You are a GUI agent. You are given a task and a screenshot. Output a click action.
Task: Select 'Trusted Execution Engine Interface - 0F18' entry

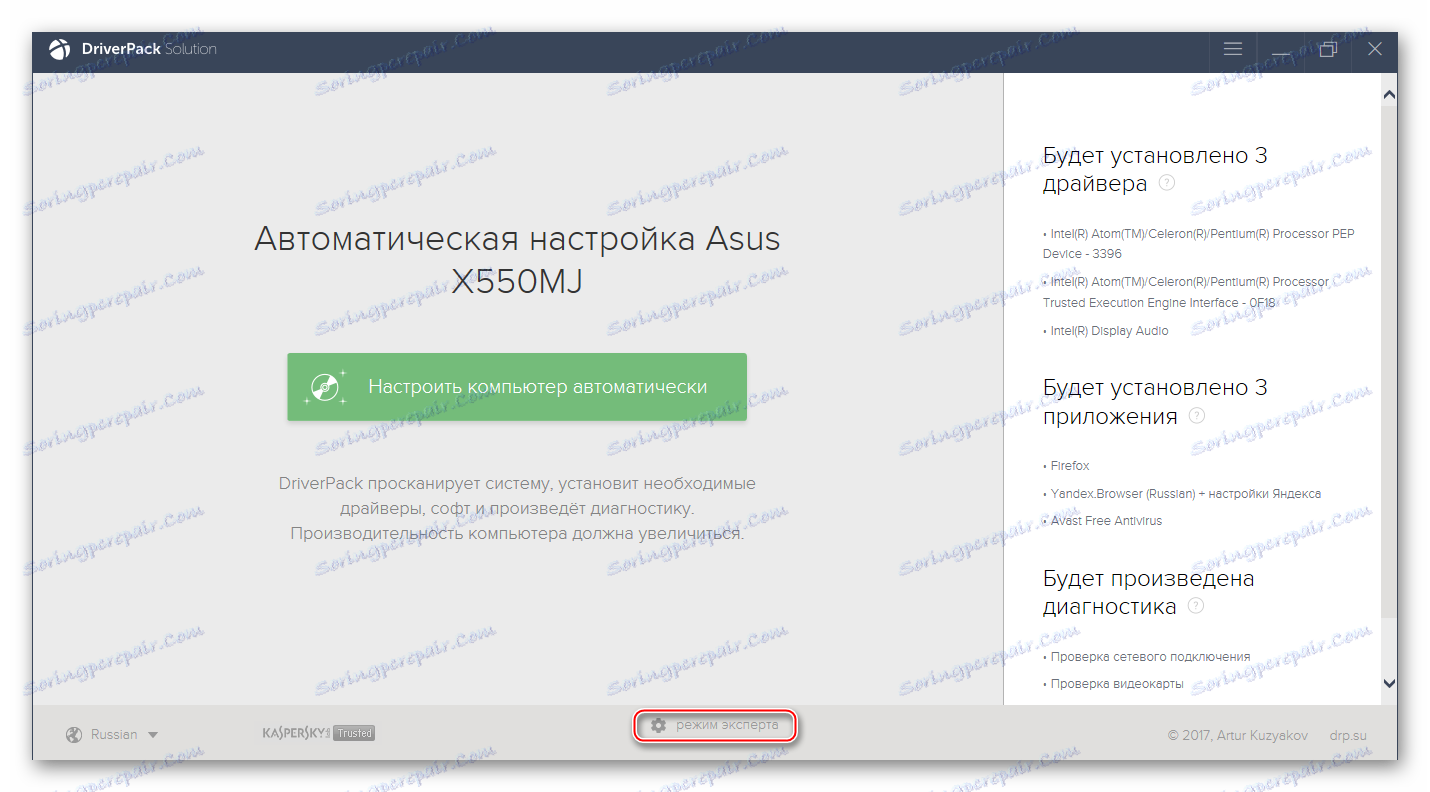point(1186,292)
